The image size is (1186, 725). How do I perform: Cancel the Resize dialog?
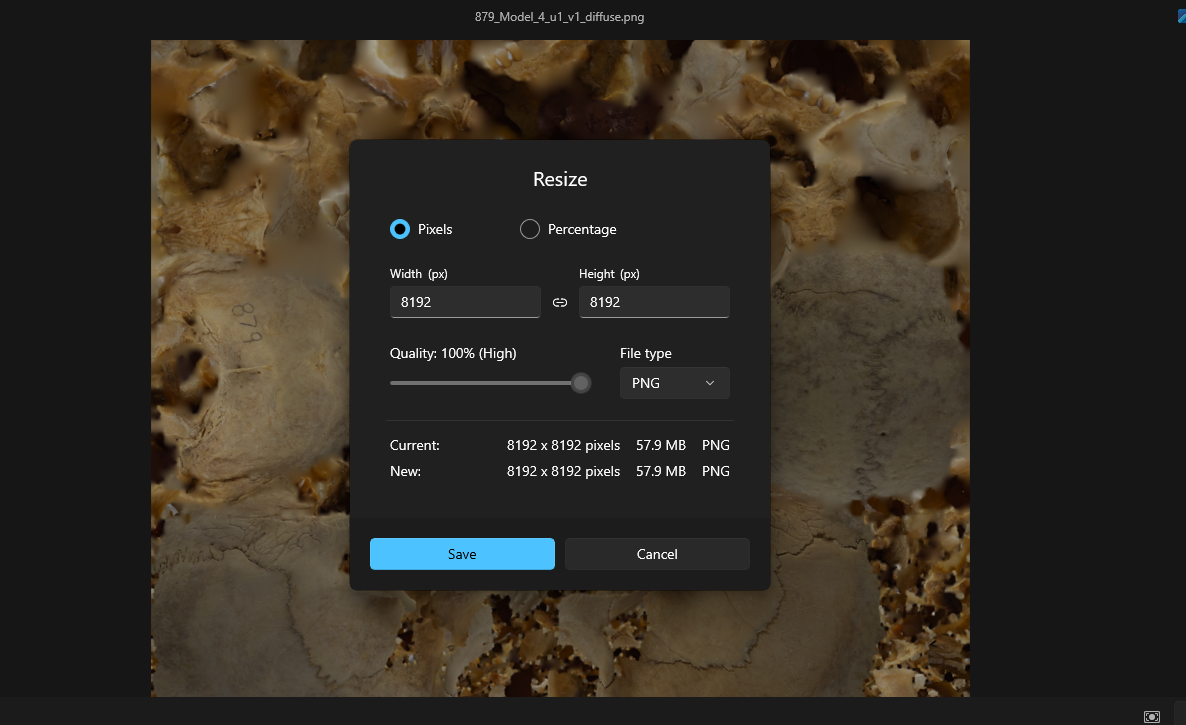pos(657,554)
